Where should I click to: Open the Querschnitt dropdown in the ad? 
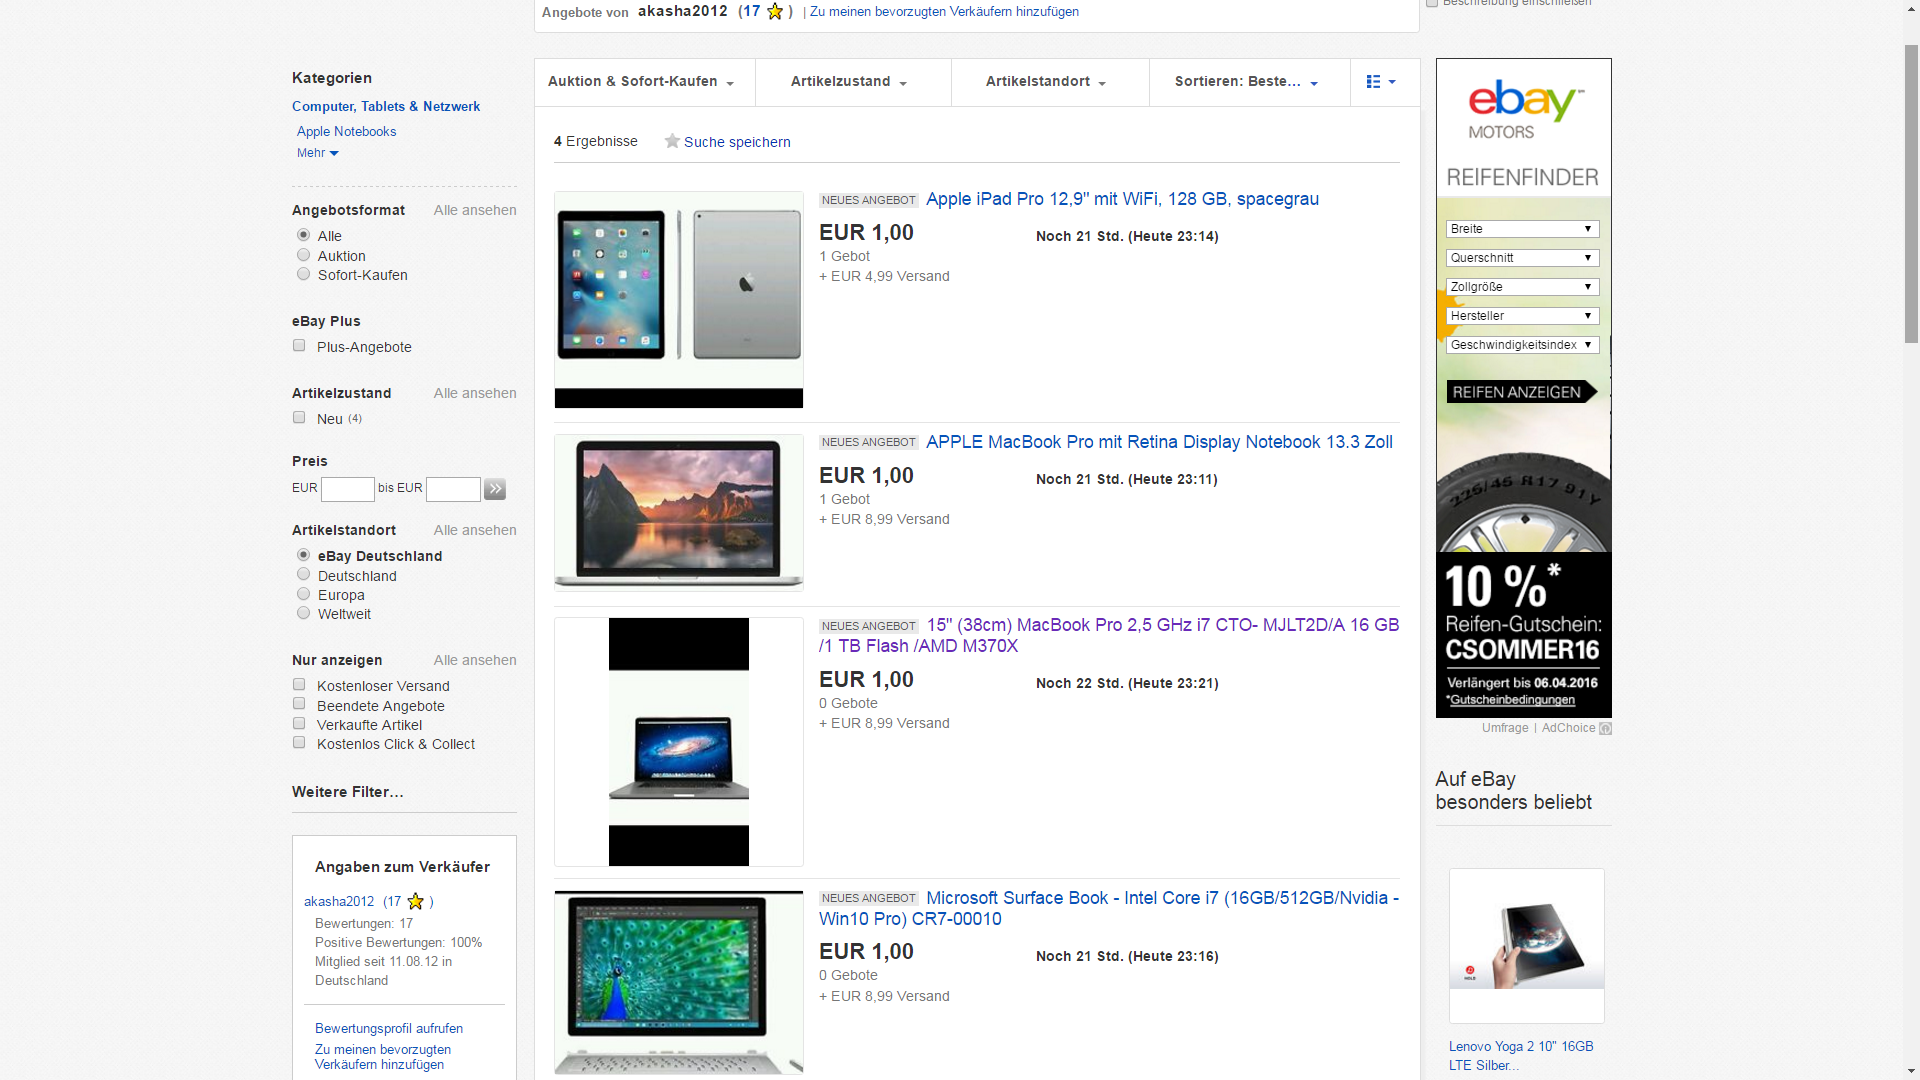(1522, 258)
